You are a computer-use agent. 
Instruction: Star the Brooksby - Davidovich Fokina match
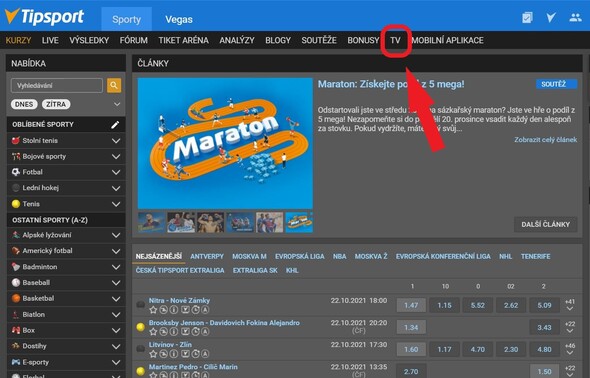153,332
